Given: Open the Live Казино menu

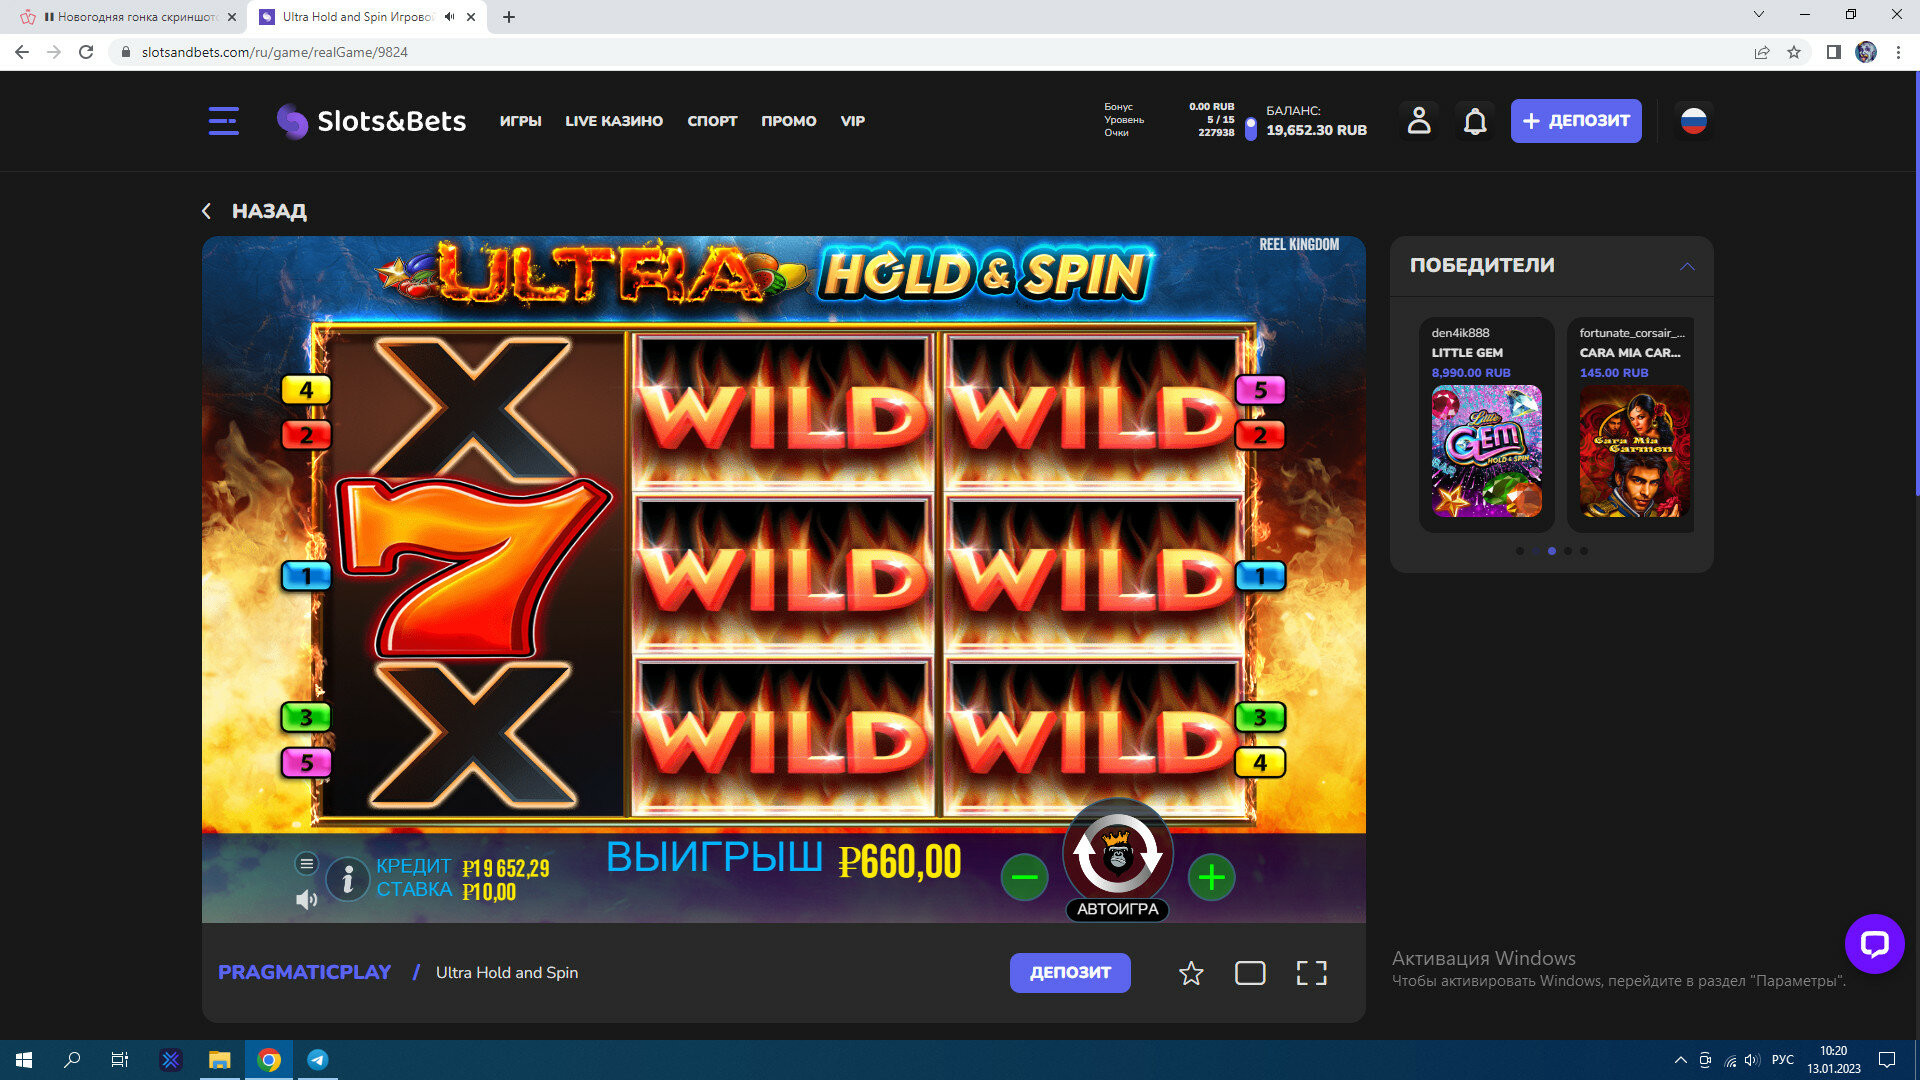Looking at the screenshot, I should click(613, 121).
